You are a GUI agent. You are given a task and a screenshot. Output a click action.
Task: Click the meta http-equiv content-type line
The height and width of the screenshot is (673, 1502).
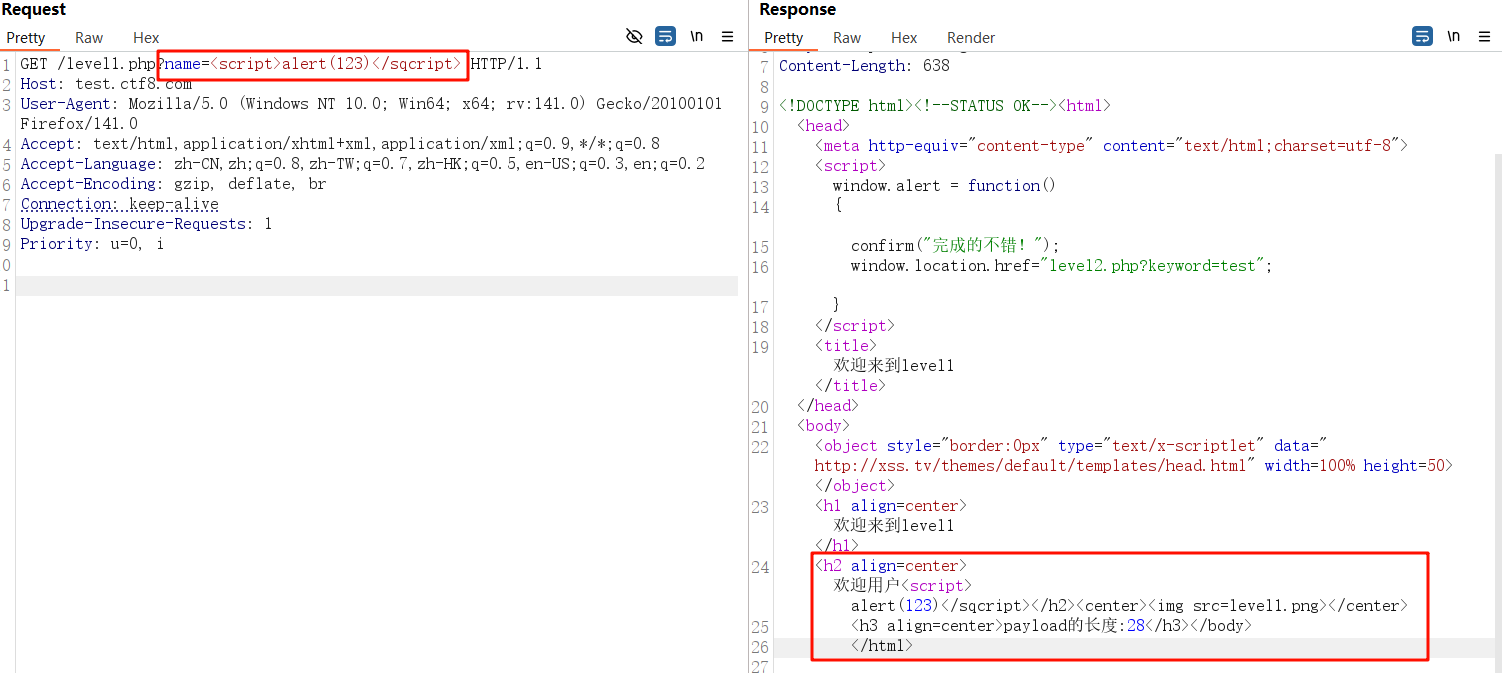[x=1111, y=146]
